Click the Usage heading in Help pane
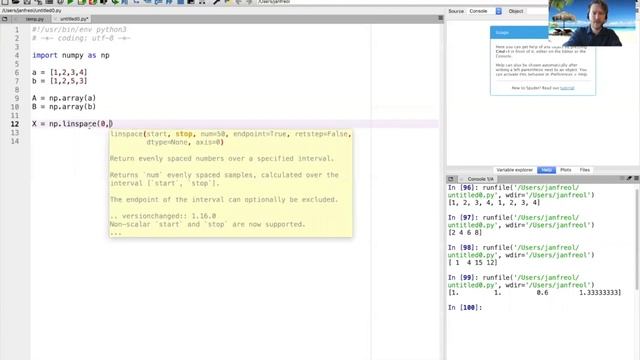This screenshot has width=640, height=360. click(502, 32)
